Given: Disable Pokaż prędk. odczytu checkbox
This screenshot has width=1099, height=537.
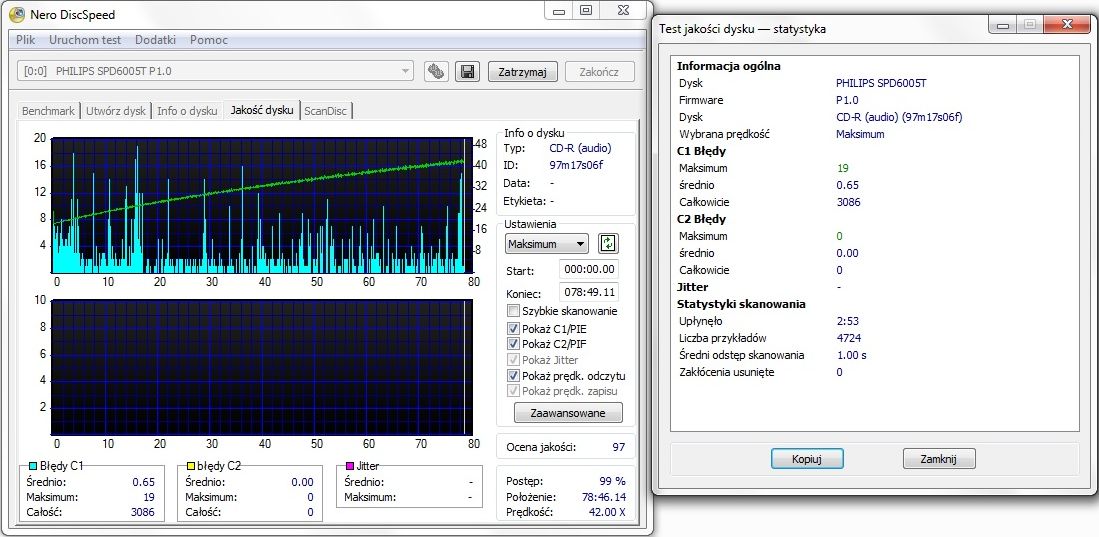Looking at the screenshot, I should click(x=513, y=376).
